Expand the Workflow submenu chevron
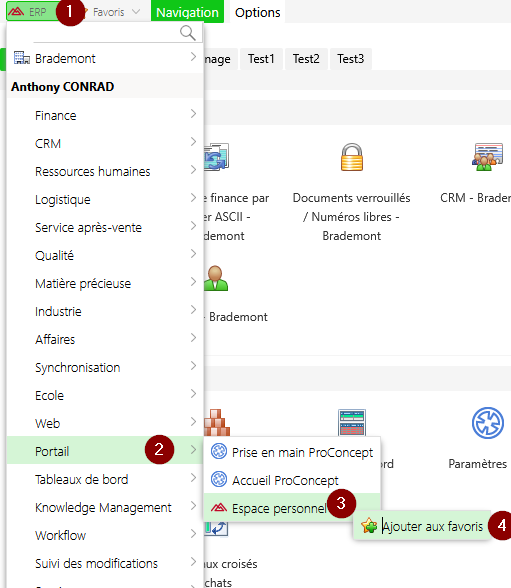 click(193, 534)
